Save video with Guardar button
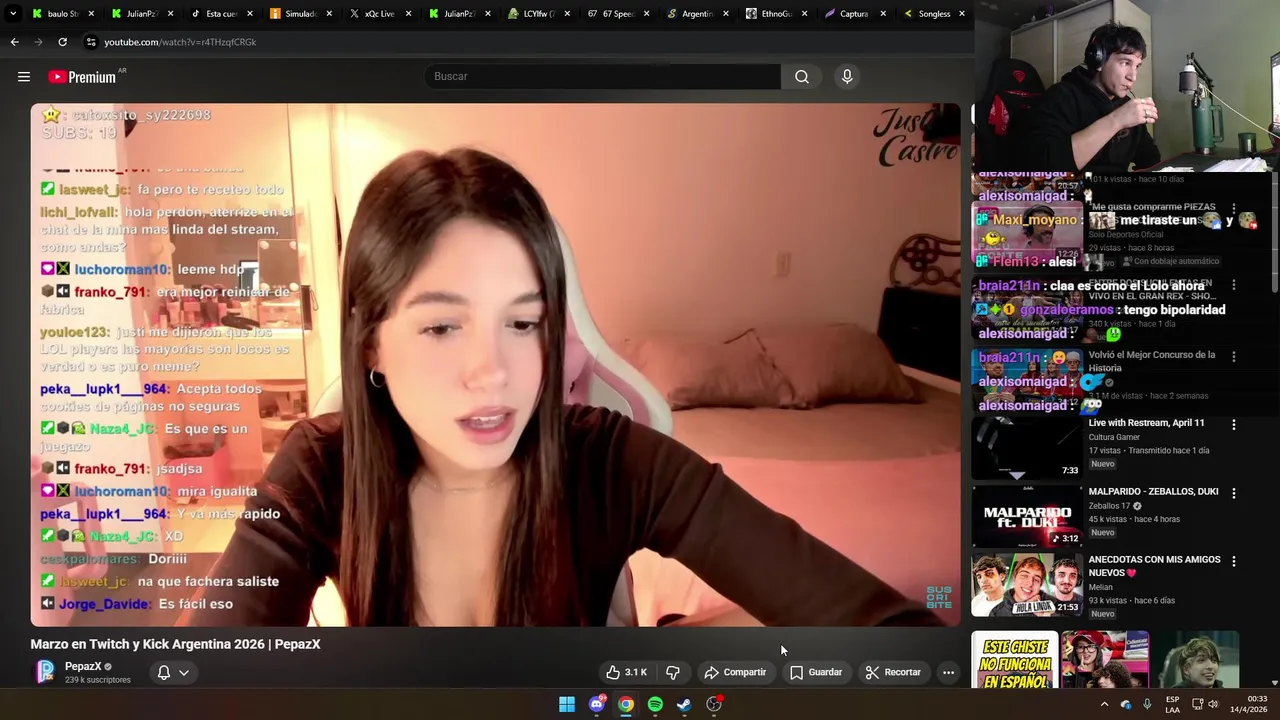 (816, 672)
